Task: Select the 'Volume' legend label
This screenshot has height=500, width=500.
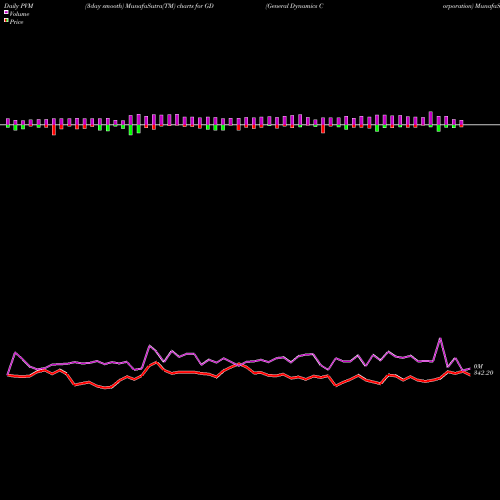Action: tap(19, 14)
